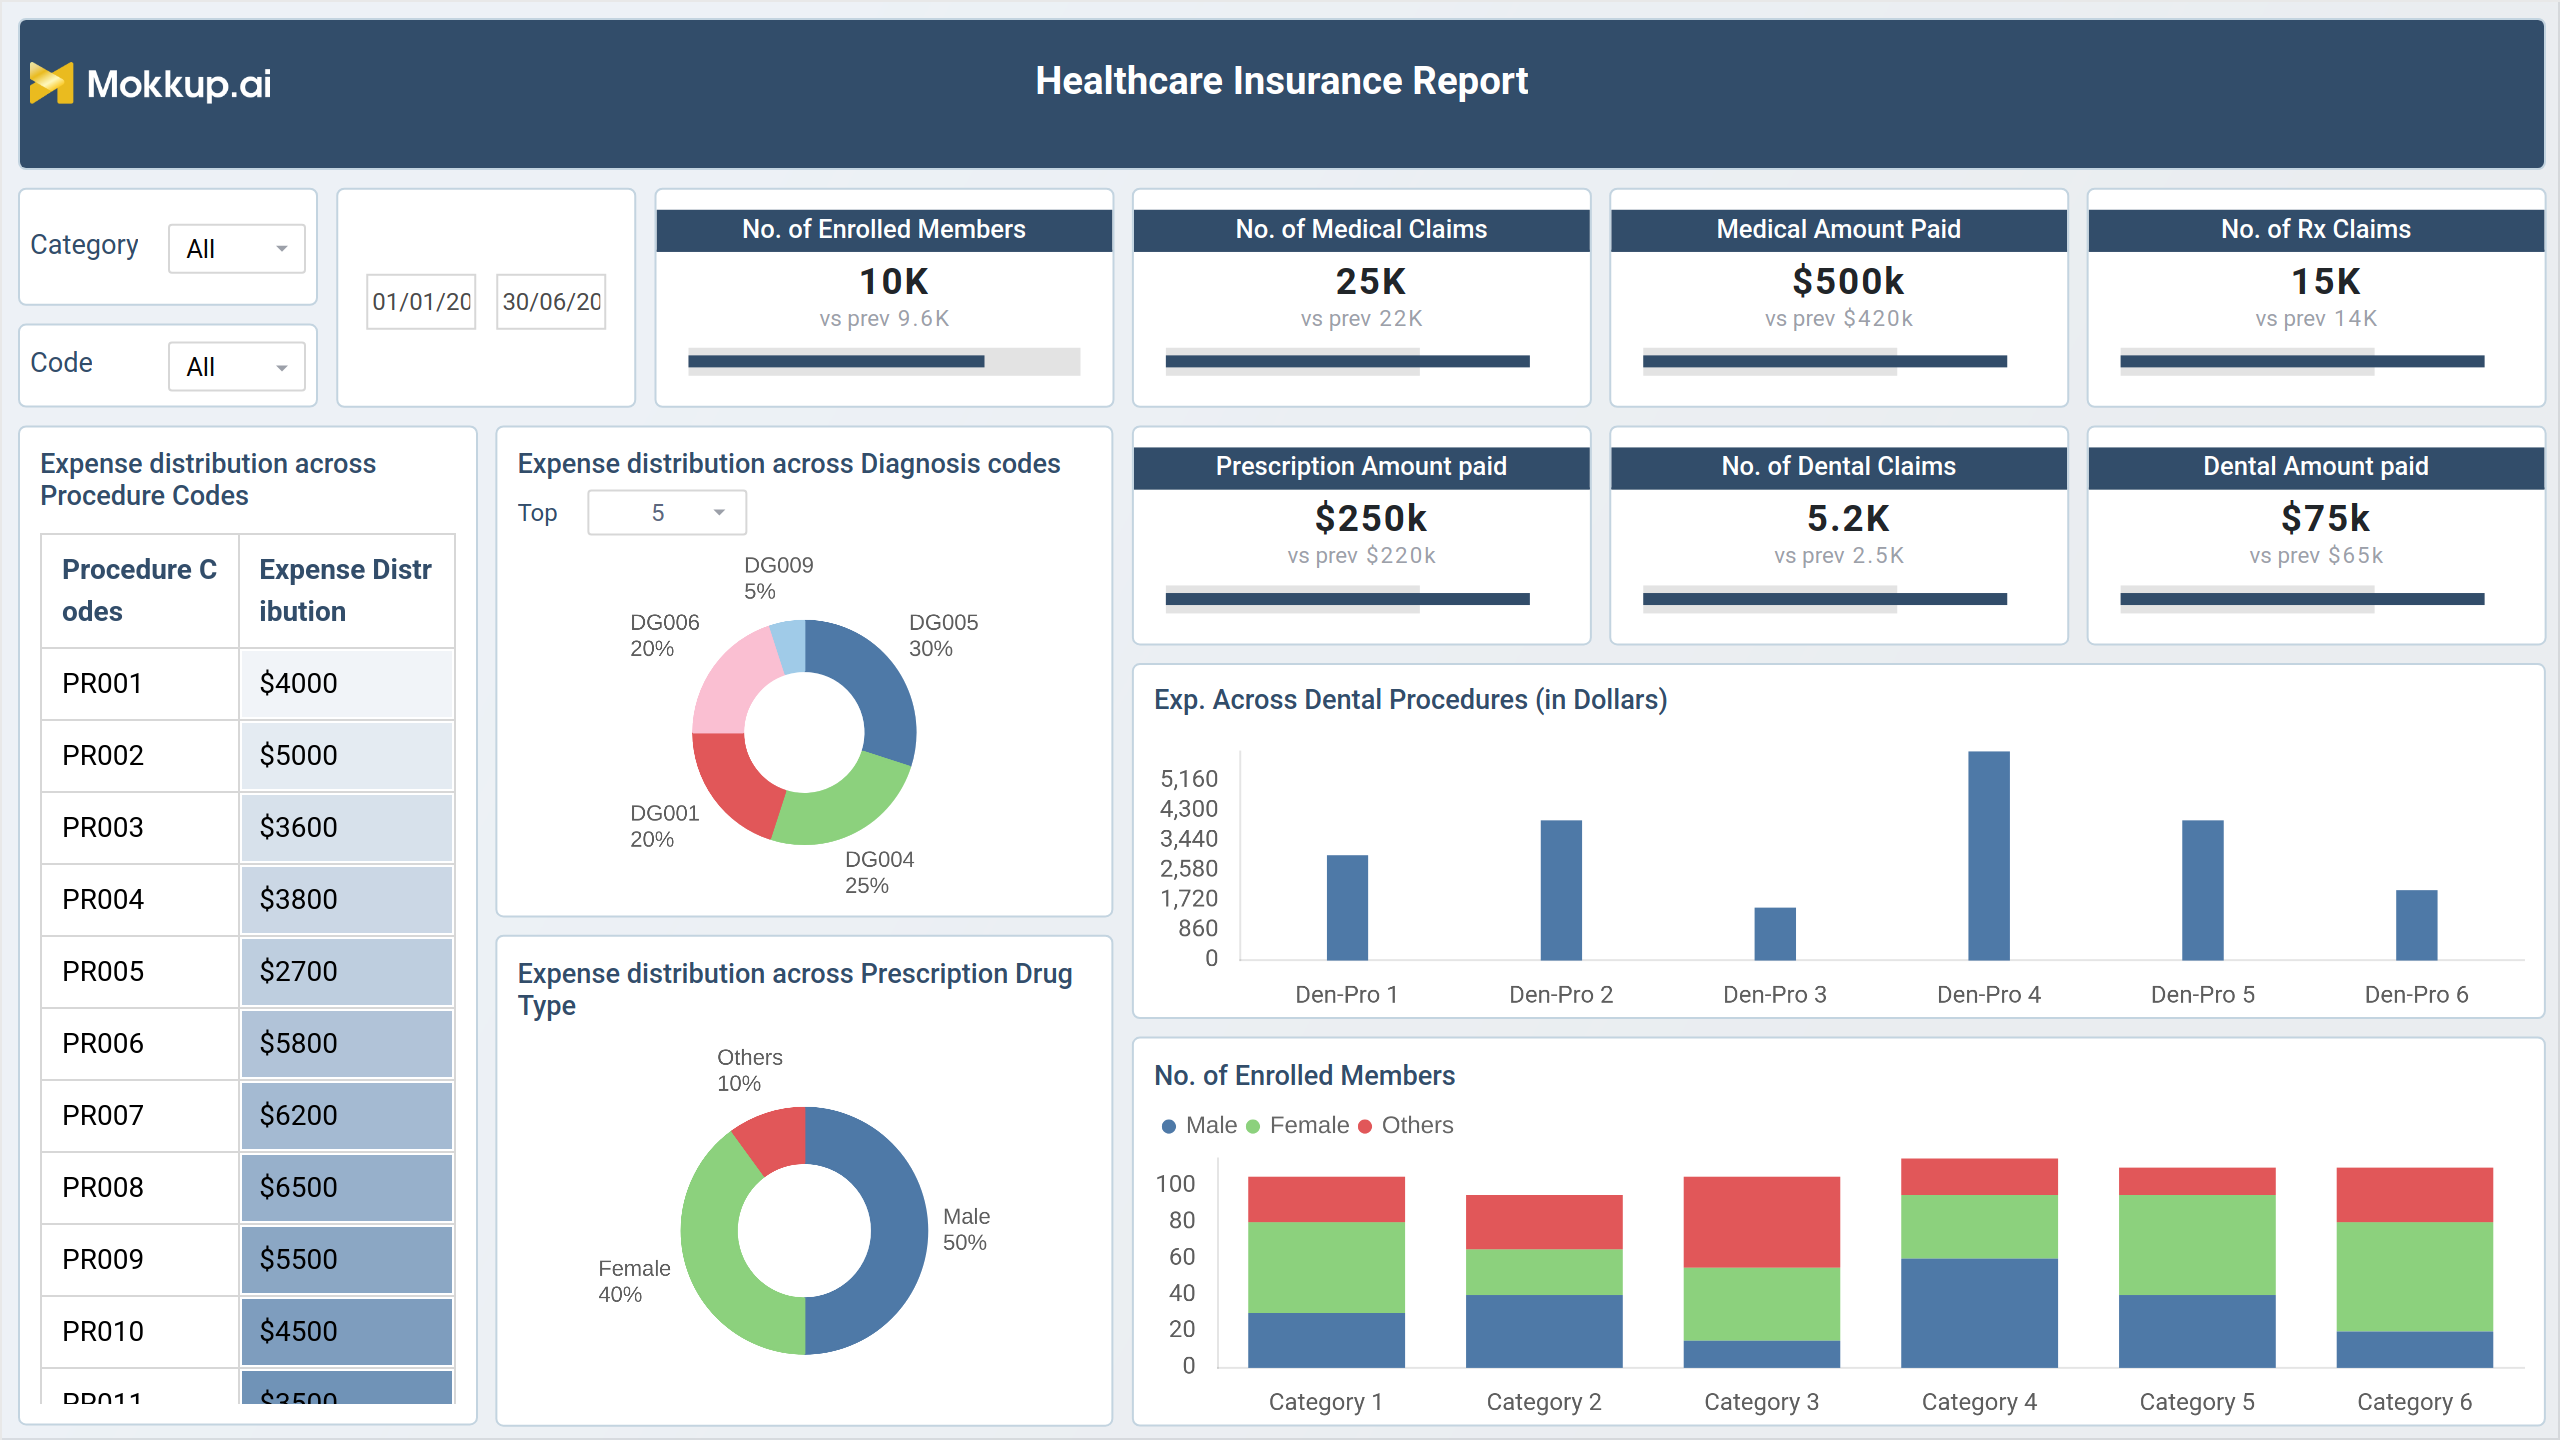Click the Den-Pro 1 bar
Screen dimensions: 2560x1440
click(x=1347, y=908)
